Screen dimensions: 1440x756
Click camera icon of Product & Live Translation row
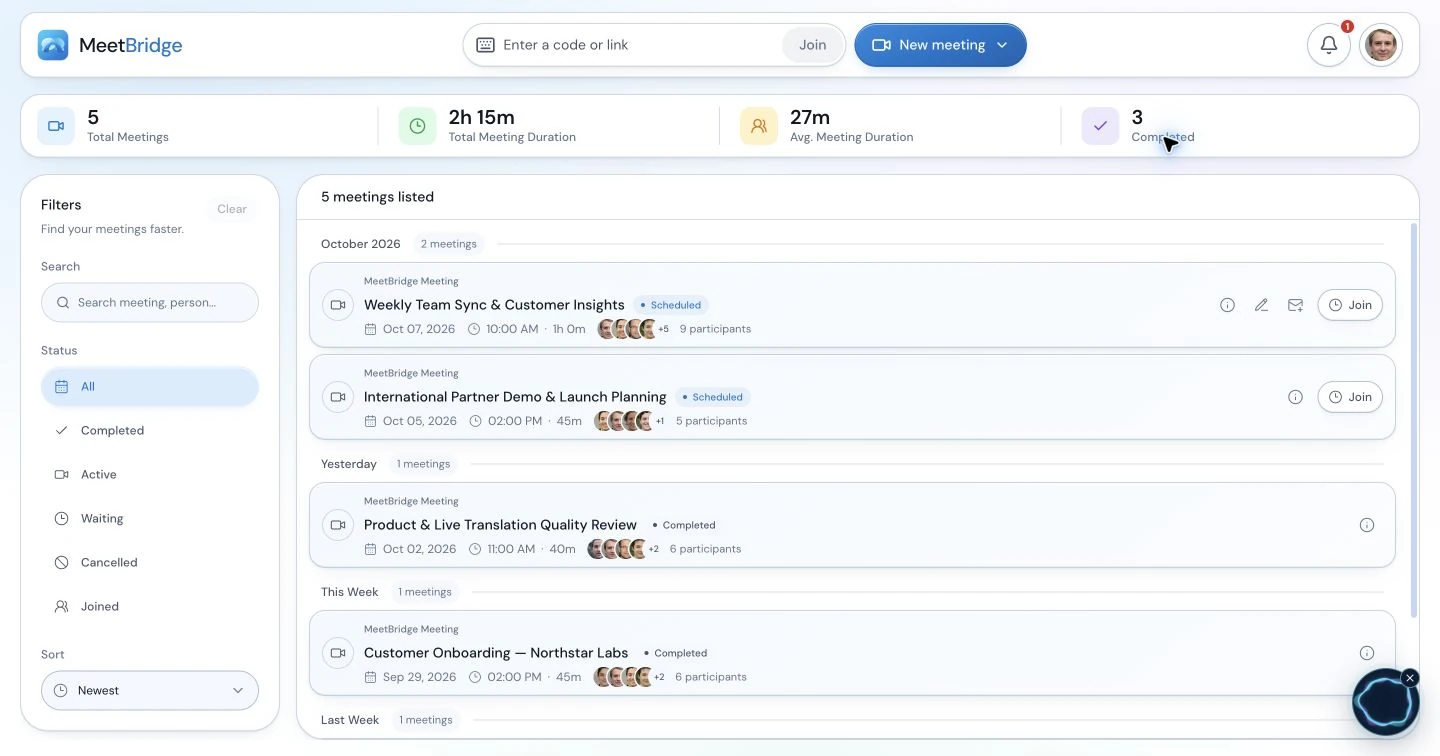338,525
